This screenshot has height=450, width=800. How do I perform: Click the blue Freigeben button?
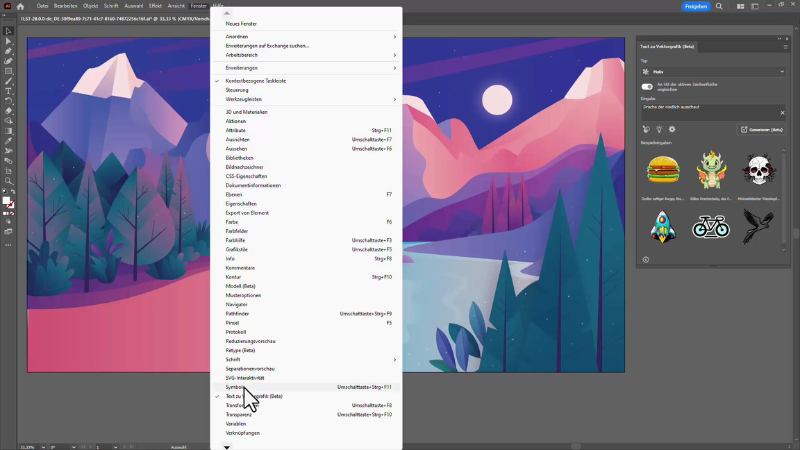pos(696,6)
